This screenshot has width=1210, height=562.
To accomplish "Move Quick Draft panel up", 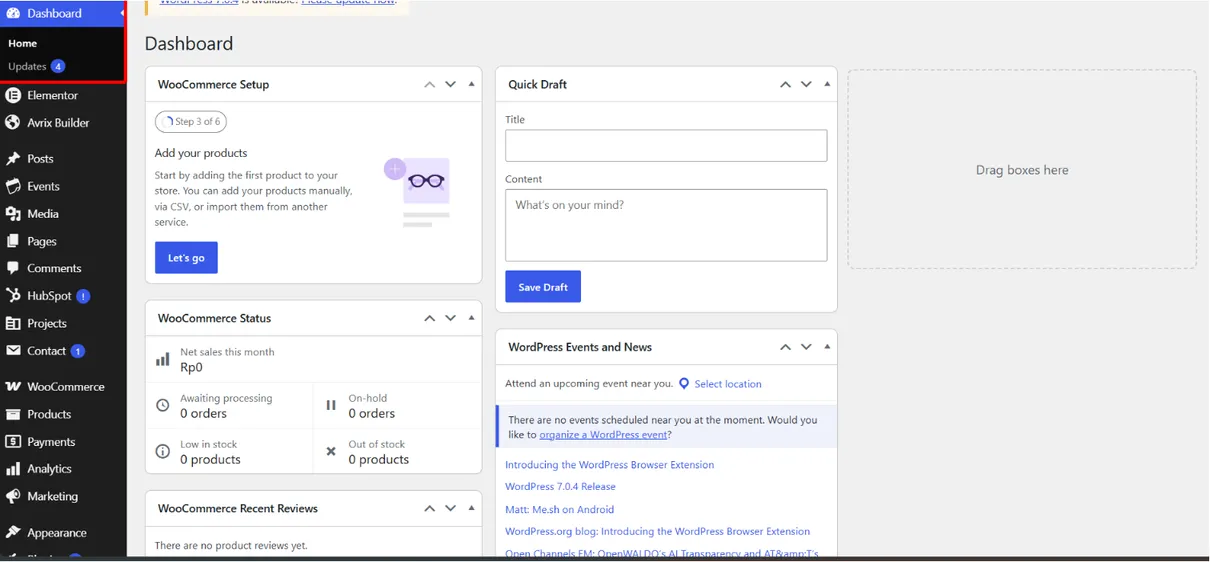I will point(786,84).
